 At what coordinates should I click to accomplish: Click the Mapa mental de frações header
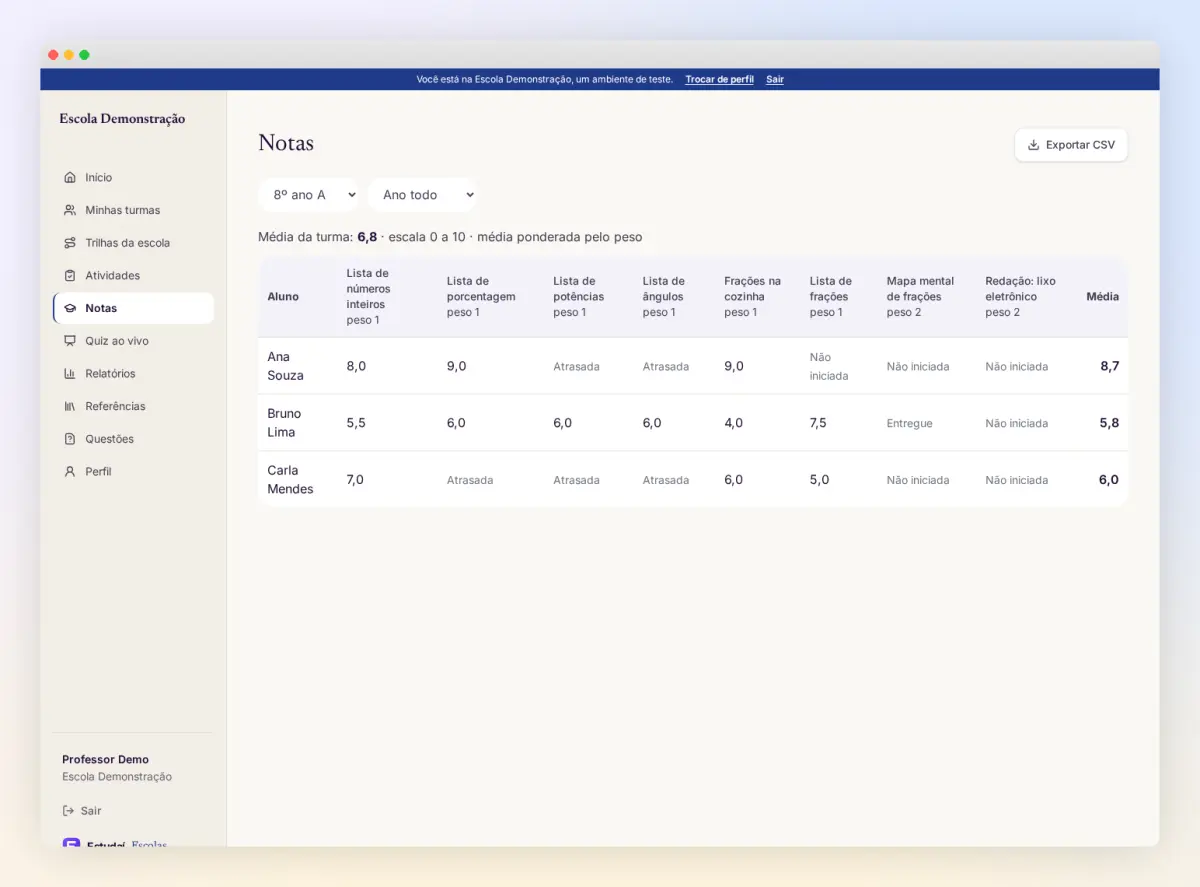[920, 296]
